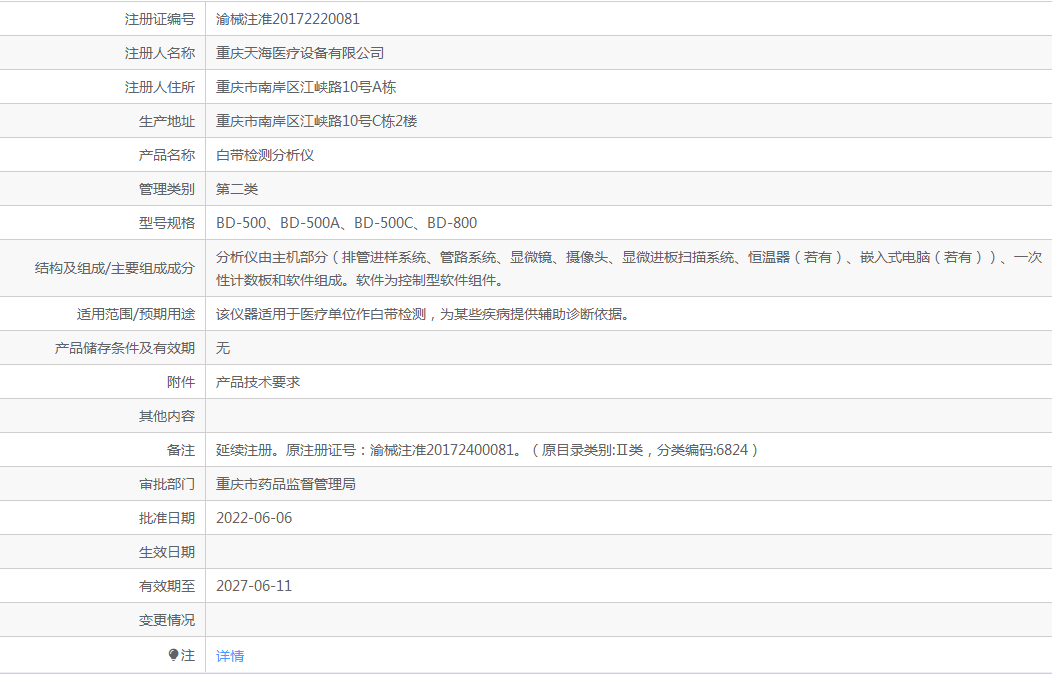Click the 结构及组成/主要组成成分 label
This screenshot has width=1052, height=678.
(115, 268)
